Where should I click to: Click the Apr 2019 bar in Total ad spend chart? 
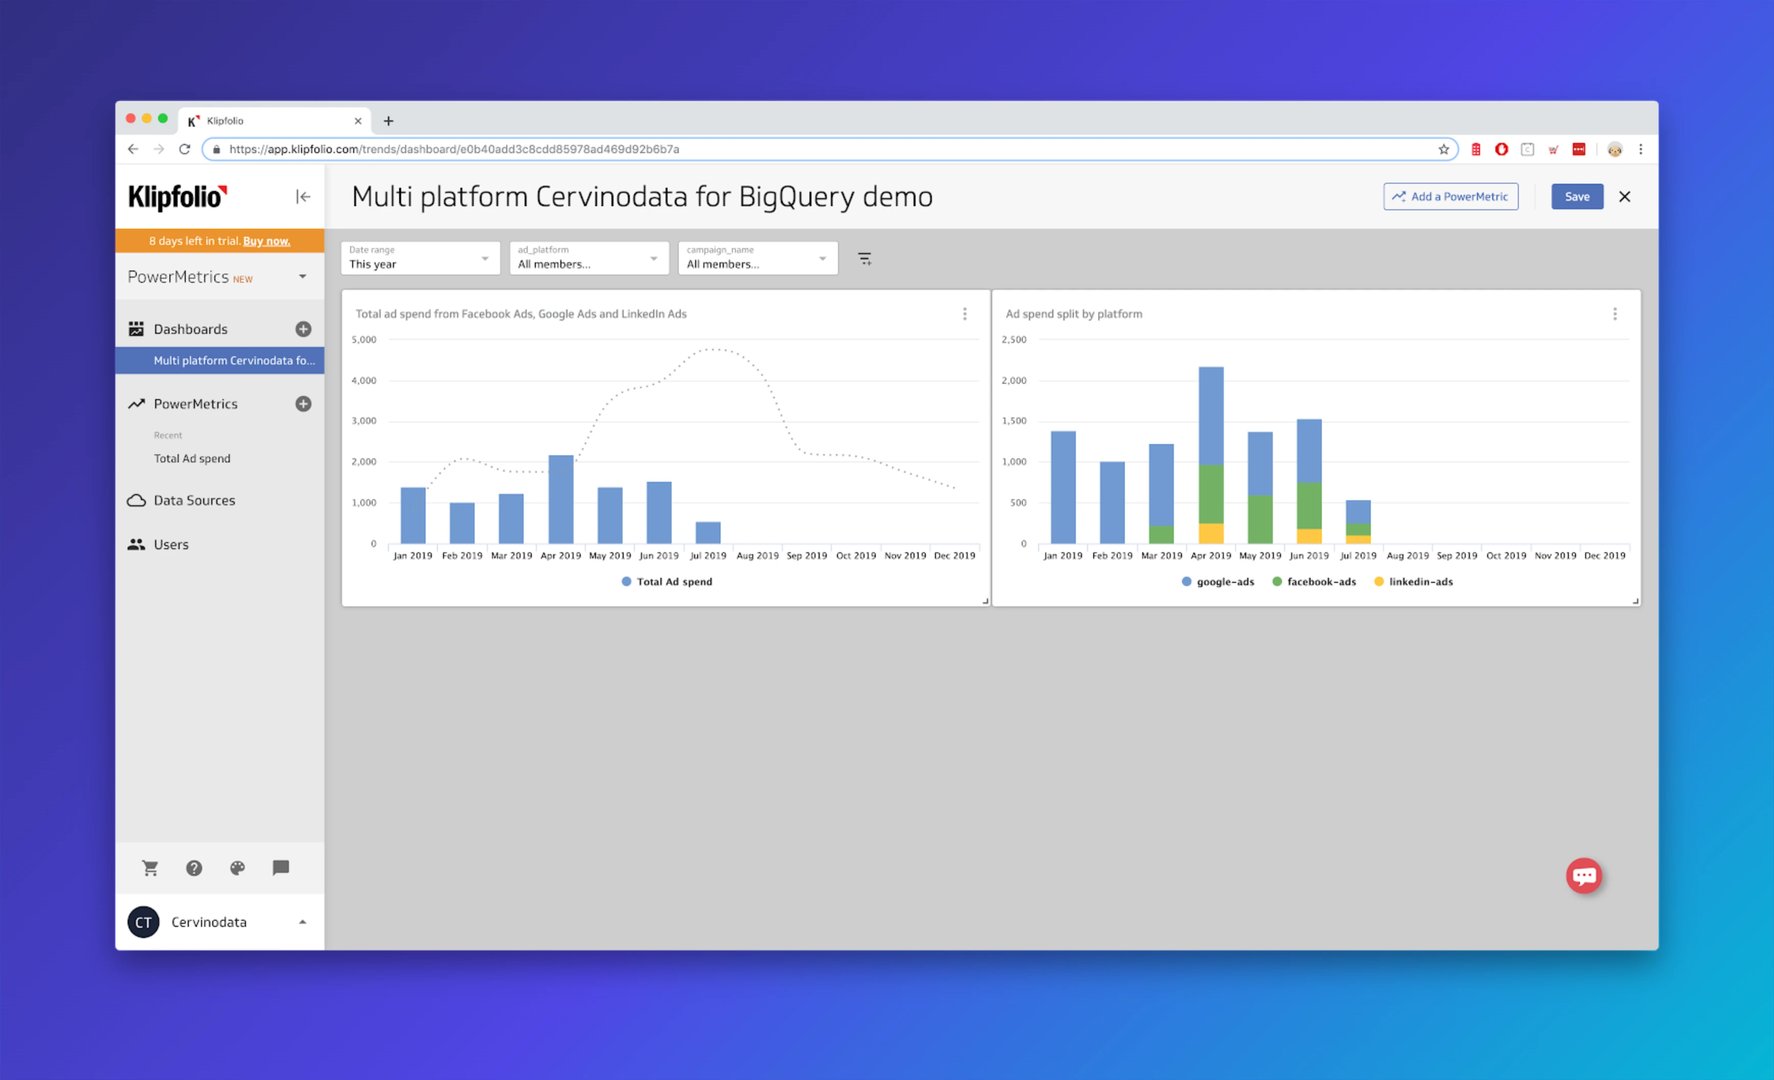(561, 500)
